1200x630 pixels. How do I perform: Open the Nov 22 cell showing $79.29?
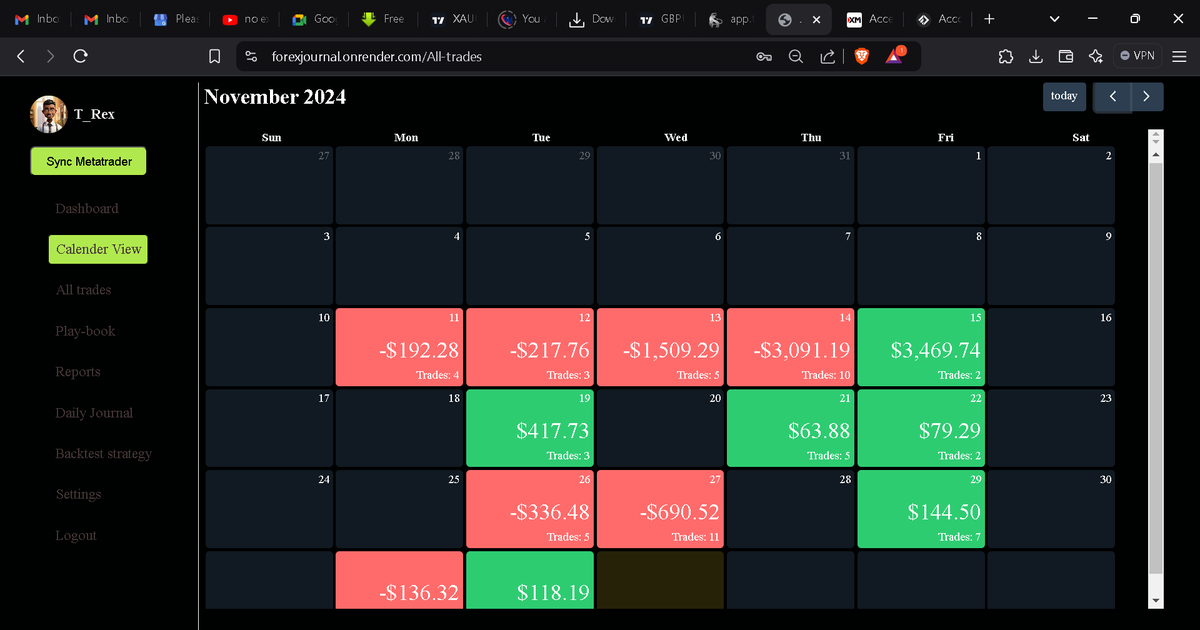921,428
